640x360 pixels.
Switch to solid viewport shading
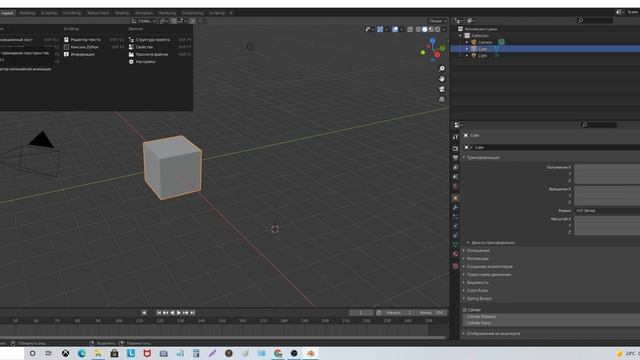click(425, 29)
